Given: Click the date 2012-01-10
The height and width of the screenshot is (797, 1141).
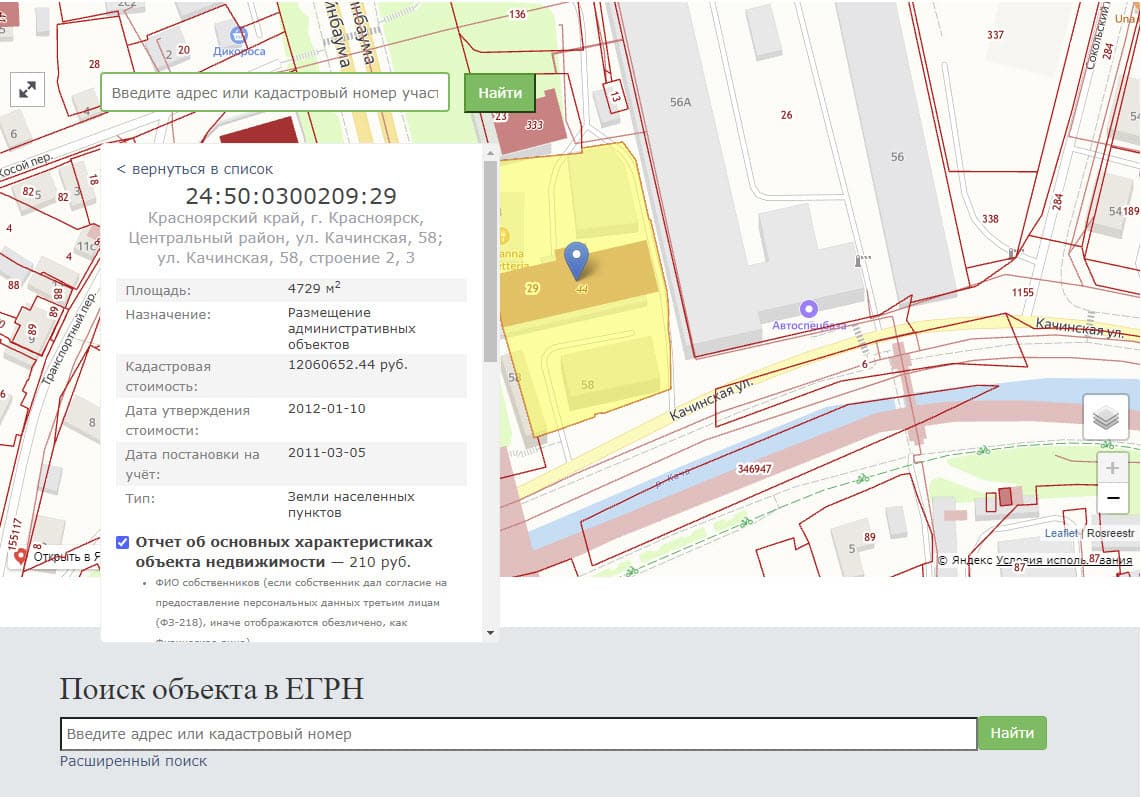Looking at the screenshot, I should (x=327, y=408).
